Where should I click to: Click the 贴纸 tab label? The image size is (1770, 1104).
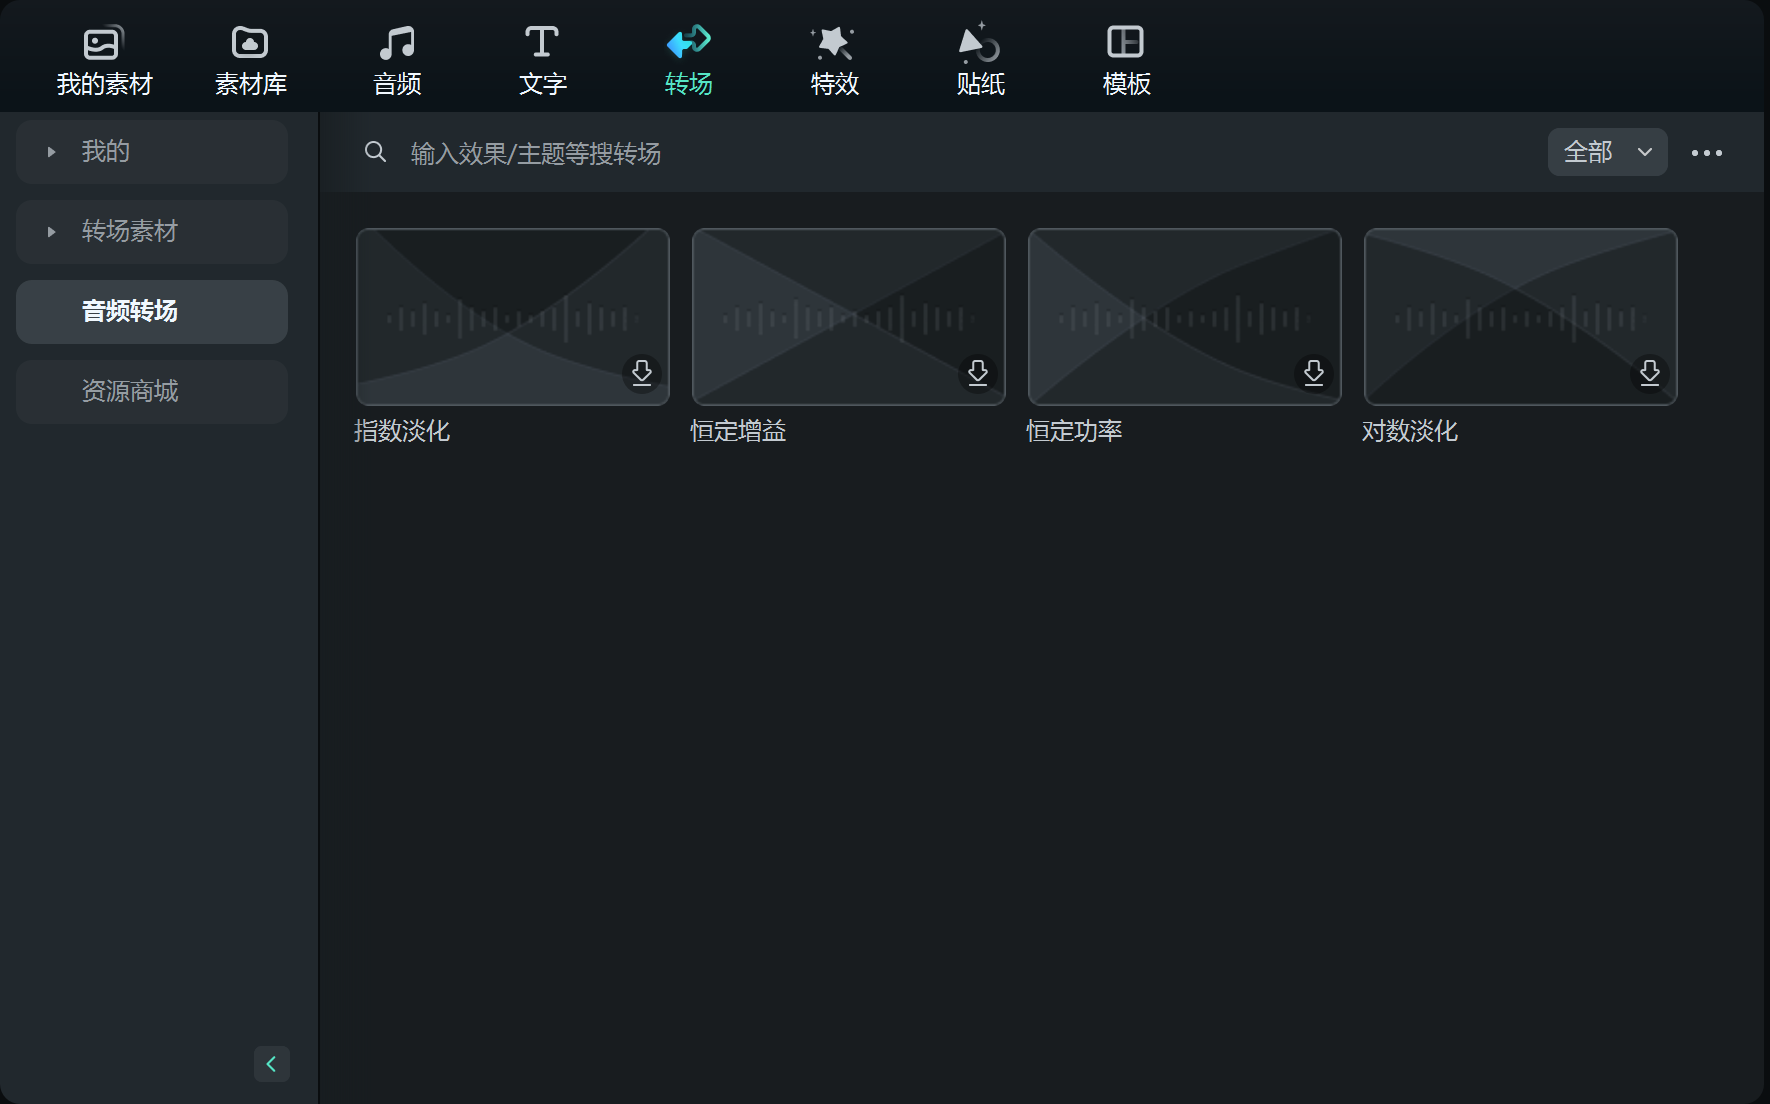pos(981,84)
